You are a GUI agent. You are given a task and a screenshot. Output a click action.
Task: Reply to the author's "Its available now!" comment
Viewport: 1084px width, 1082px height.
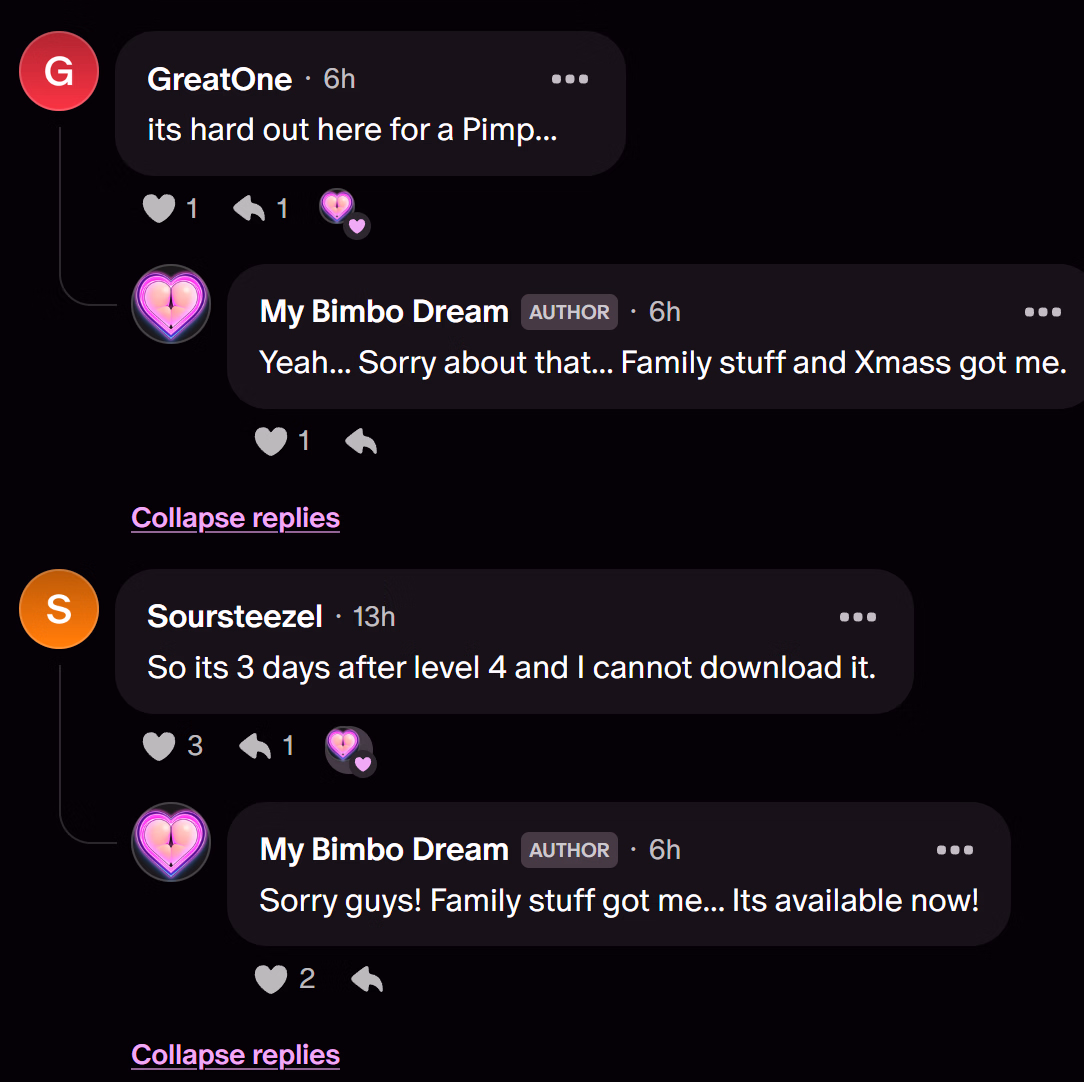tap(367, 979)
